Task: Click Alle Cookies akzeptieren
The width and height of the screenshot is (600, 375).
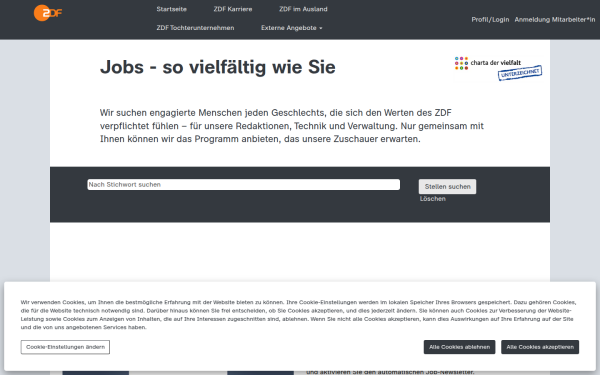Action: [x=540, y=347]
